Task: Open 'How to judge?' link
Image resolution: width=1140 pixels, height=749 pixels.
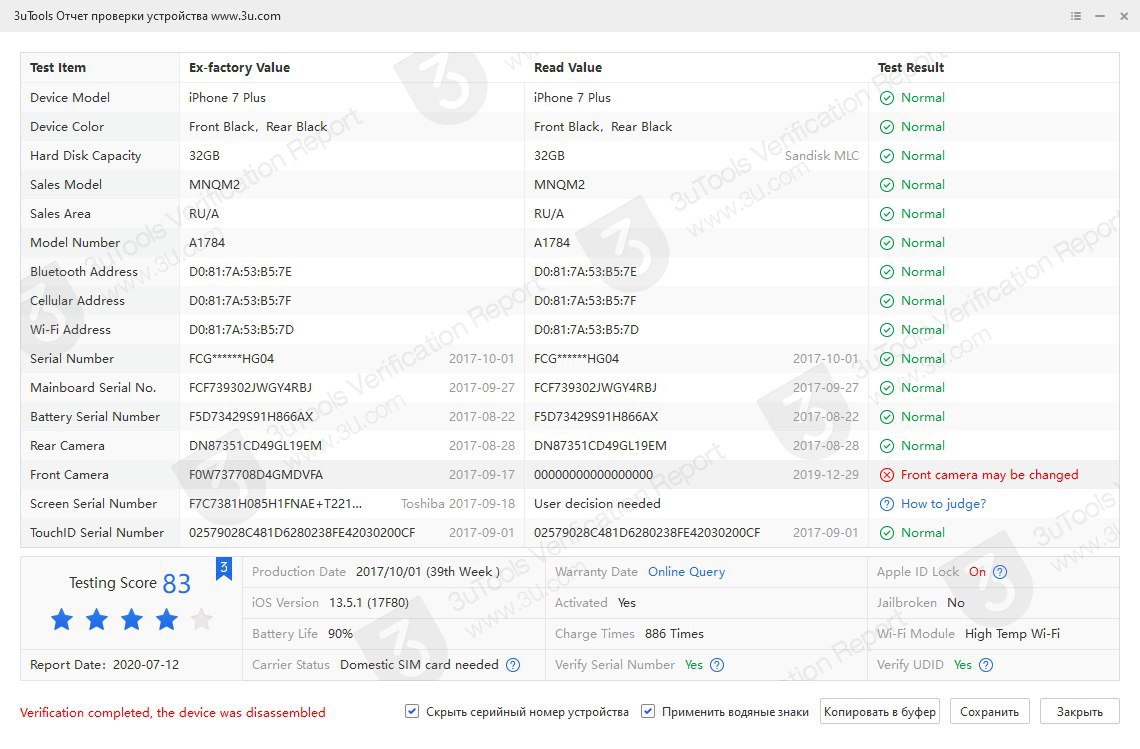Action: 943,504
